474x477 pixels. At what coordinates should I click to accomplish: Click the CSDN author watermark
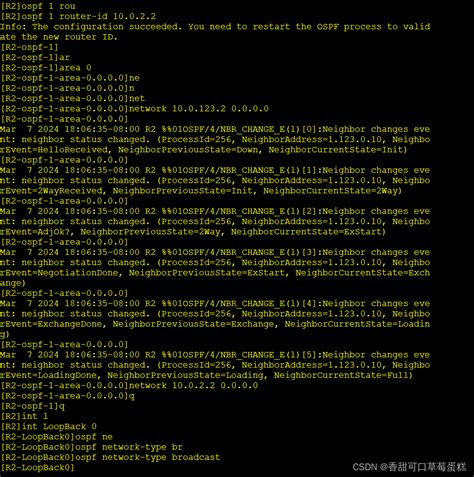click(x=409, y=467)
